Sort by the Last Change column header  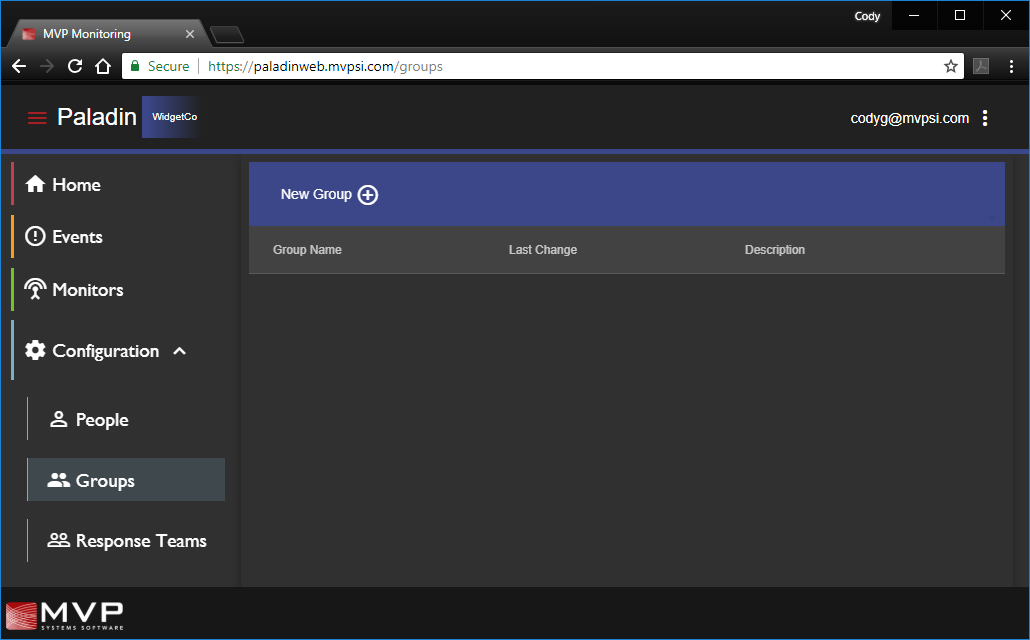click(x=542, y=250)
